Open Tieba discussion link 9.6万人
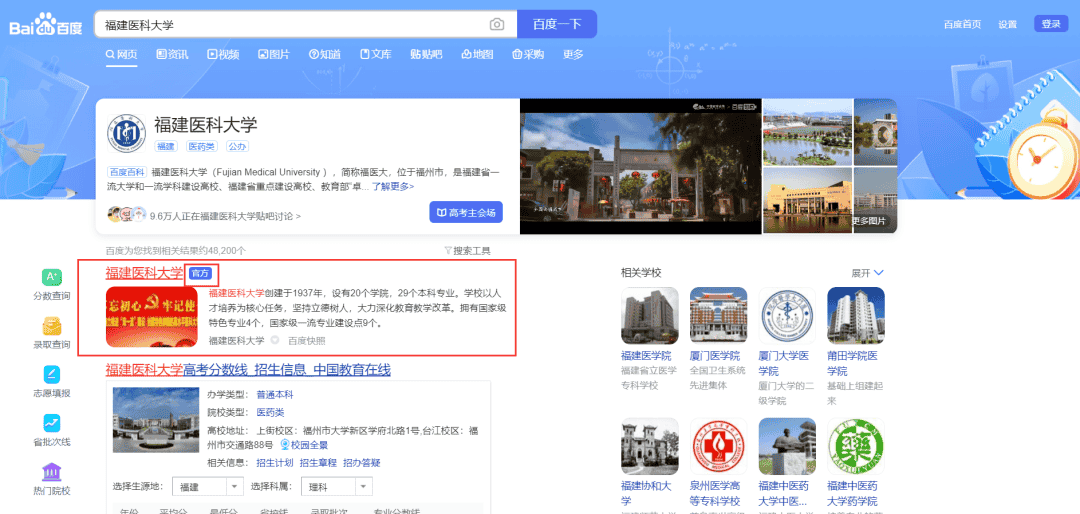The image size is (1080, 514). (x=225, y=216)
